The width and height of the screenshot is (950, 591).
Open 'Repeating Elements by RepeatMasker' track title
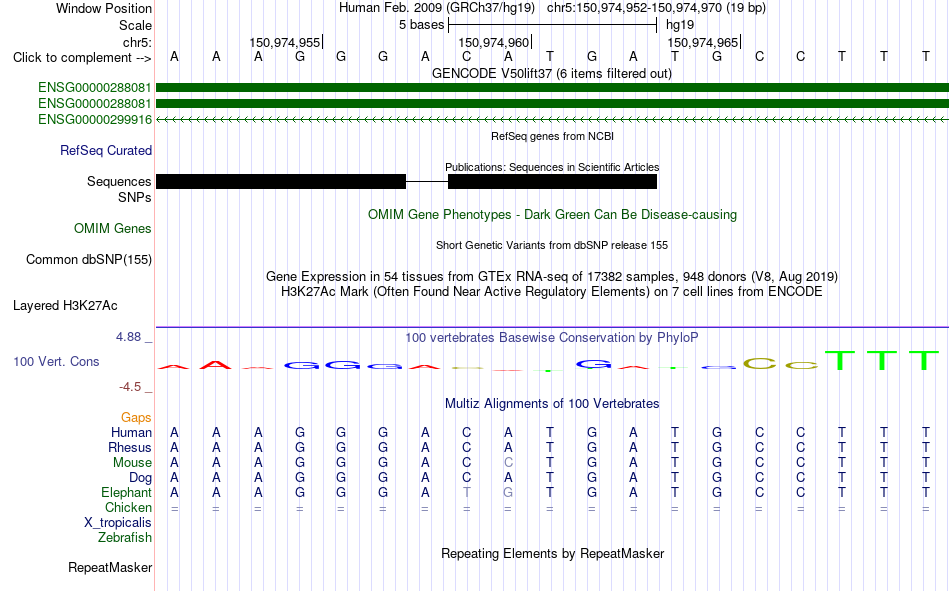pyautogui.click(x=552, y=553)
